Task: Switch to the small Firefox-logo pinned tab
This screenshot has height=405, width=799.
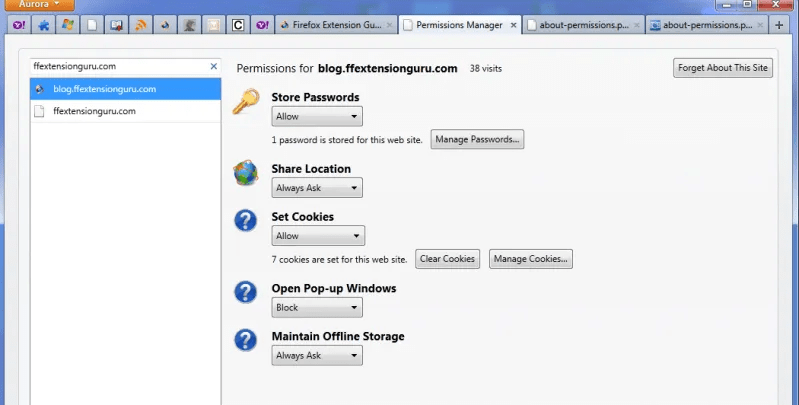Action: (165, 25)
